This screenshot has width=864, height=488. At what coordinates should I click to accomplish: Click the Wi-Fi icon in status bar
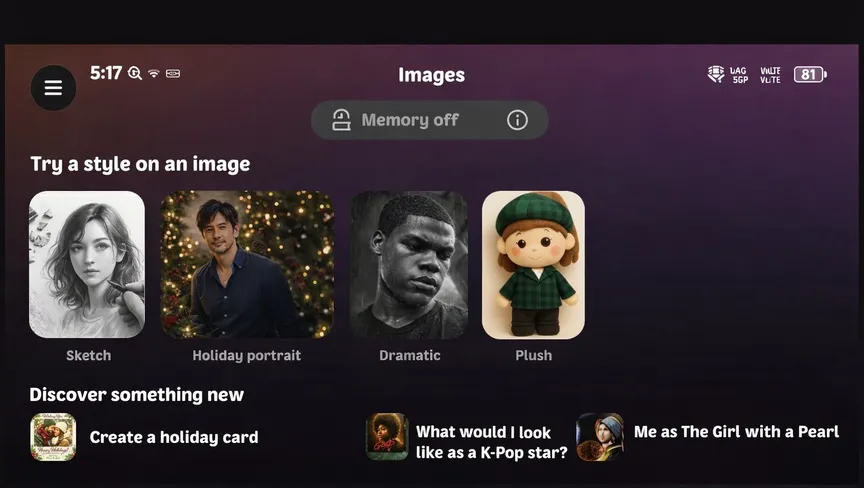click(x=154, y=74)
